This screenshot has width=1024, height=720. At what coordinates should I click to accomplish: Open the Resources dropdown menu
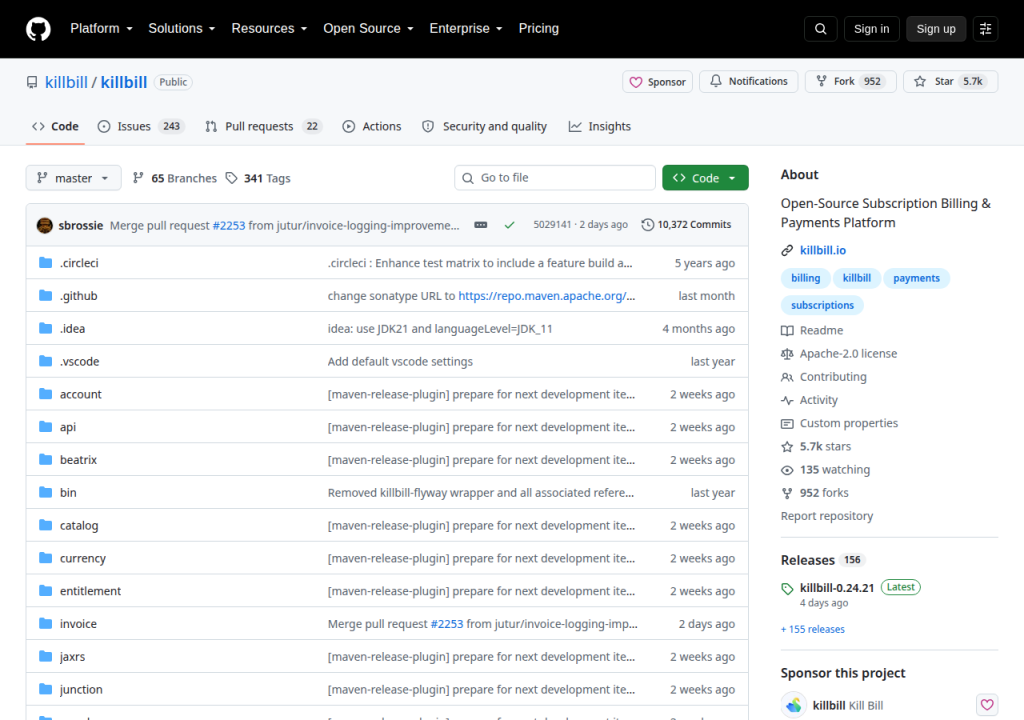pos(269,29)
